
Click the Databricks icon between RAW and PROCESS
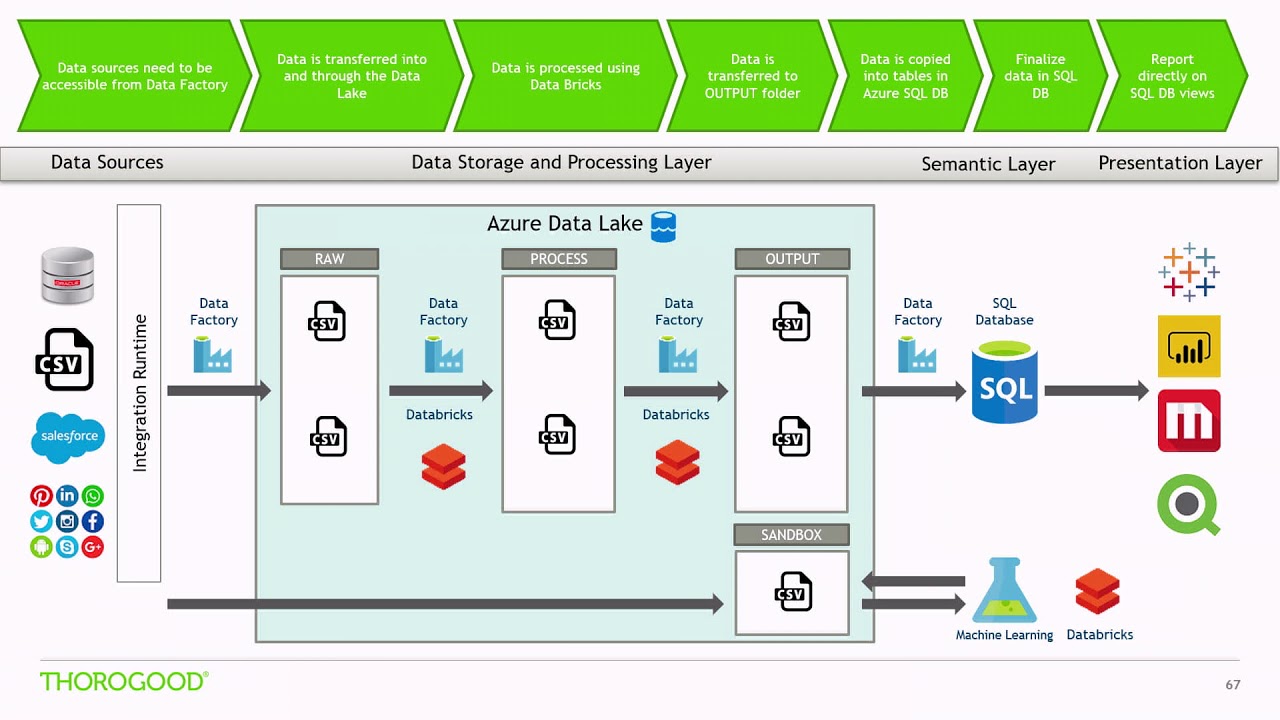click(443, 465)
